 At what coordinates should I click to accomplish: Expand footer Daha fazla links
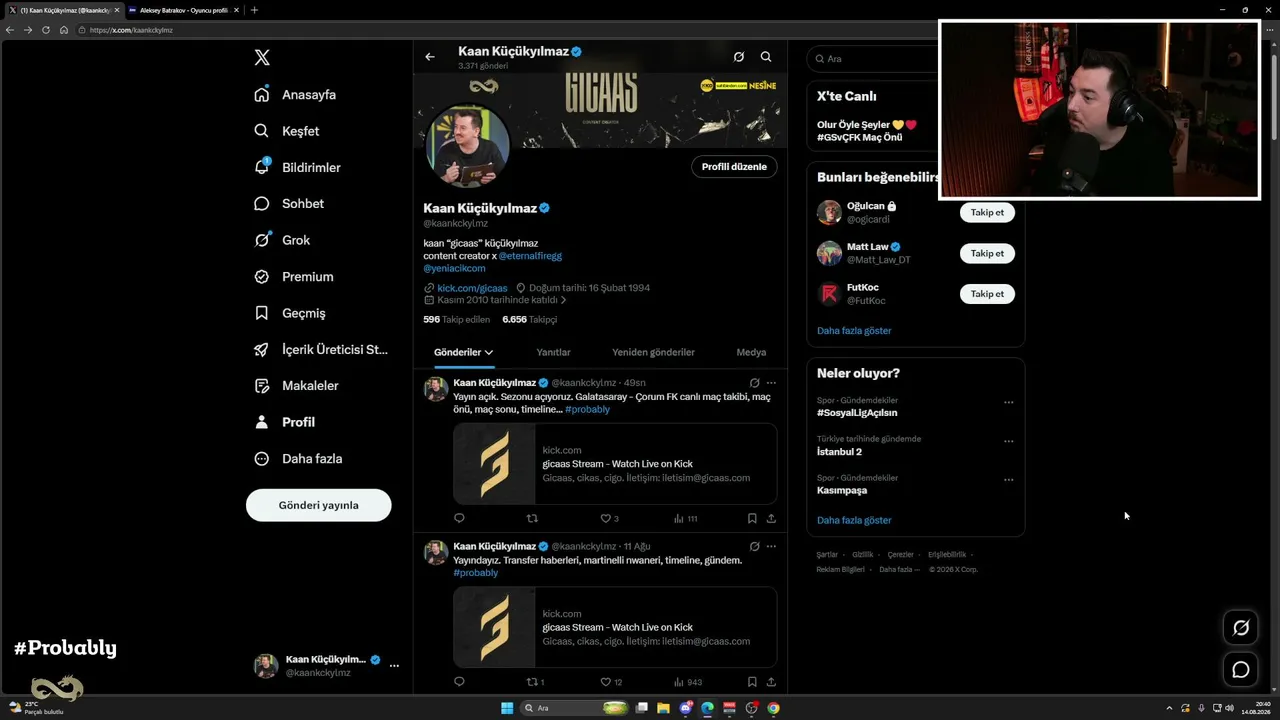click(x=899, y=570)
